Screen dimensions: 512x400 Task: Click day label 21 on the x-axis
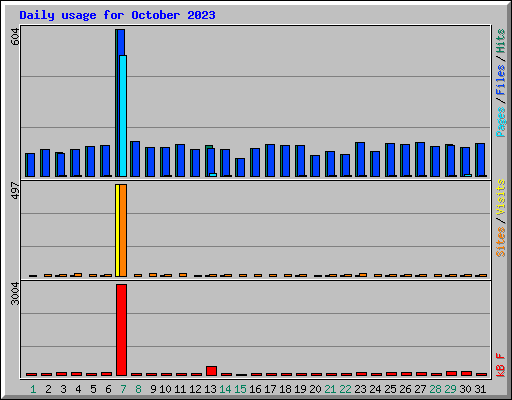[330, 389]
